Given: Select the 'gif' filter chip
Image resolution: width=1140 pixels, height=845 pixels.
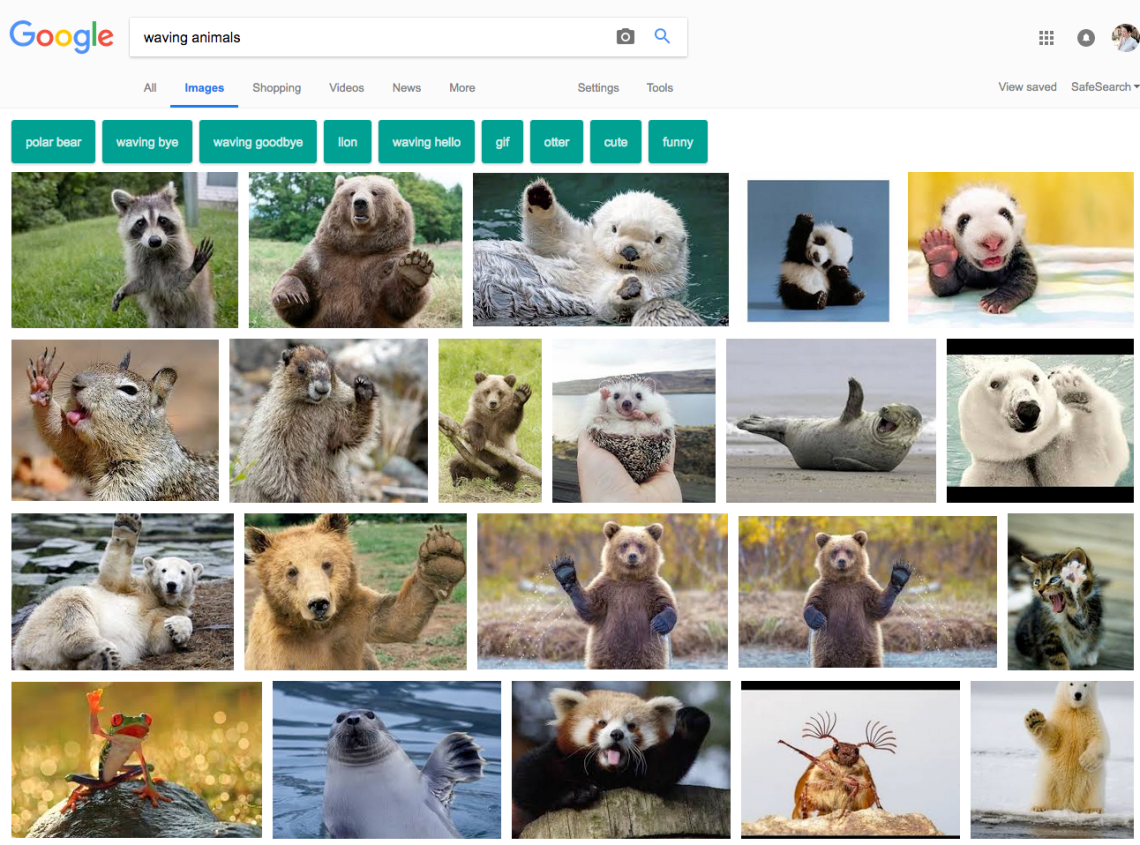Looking at the screenshot, I should click(x=502, y=141).
